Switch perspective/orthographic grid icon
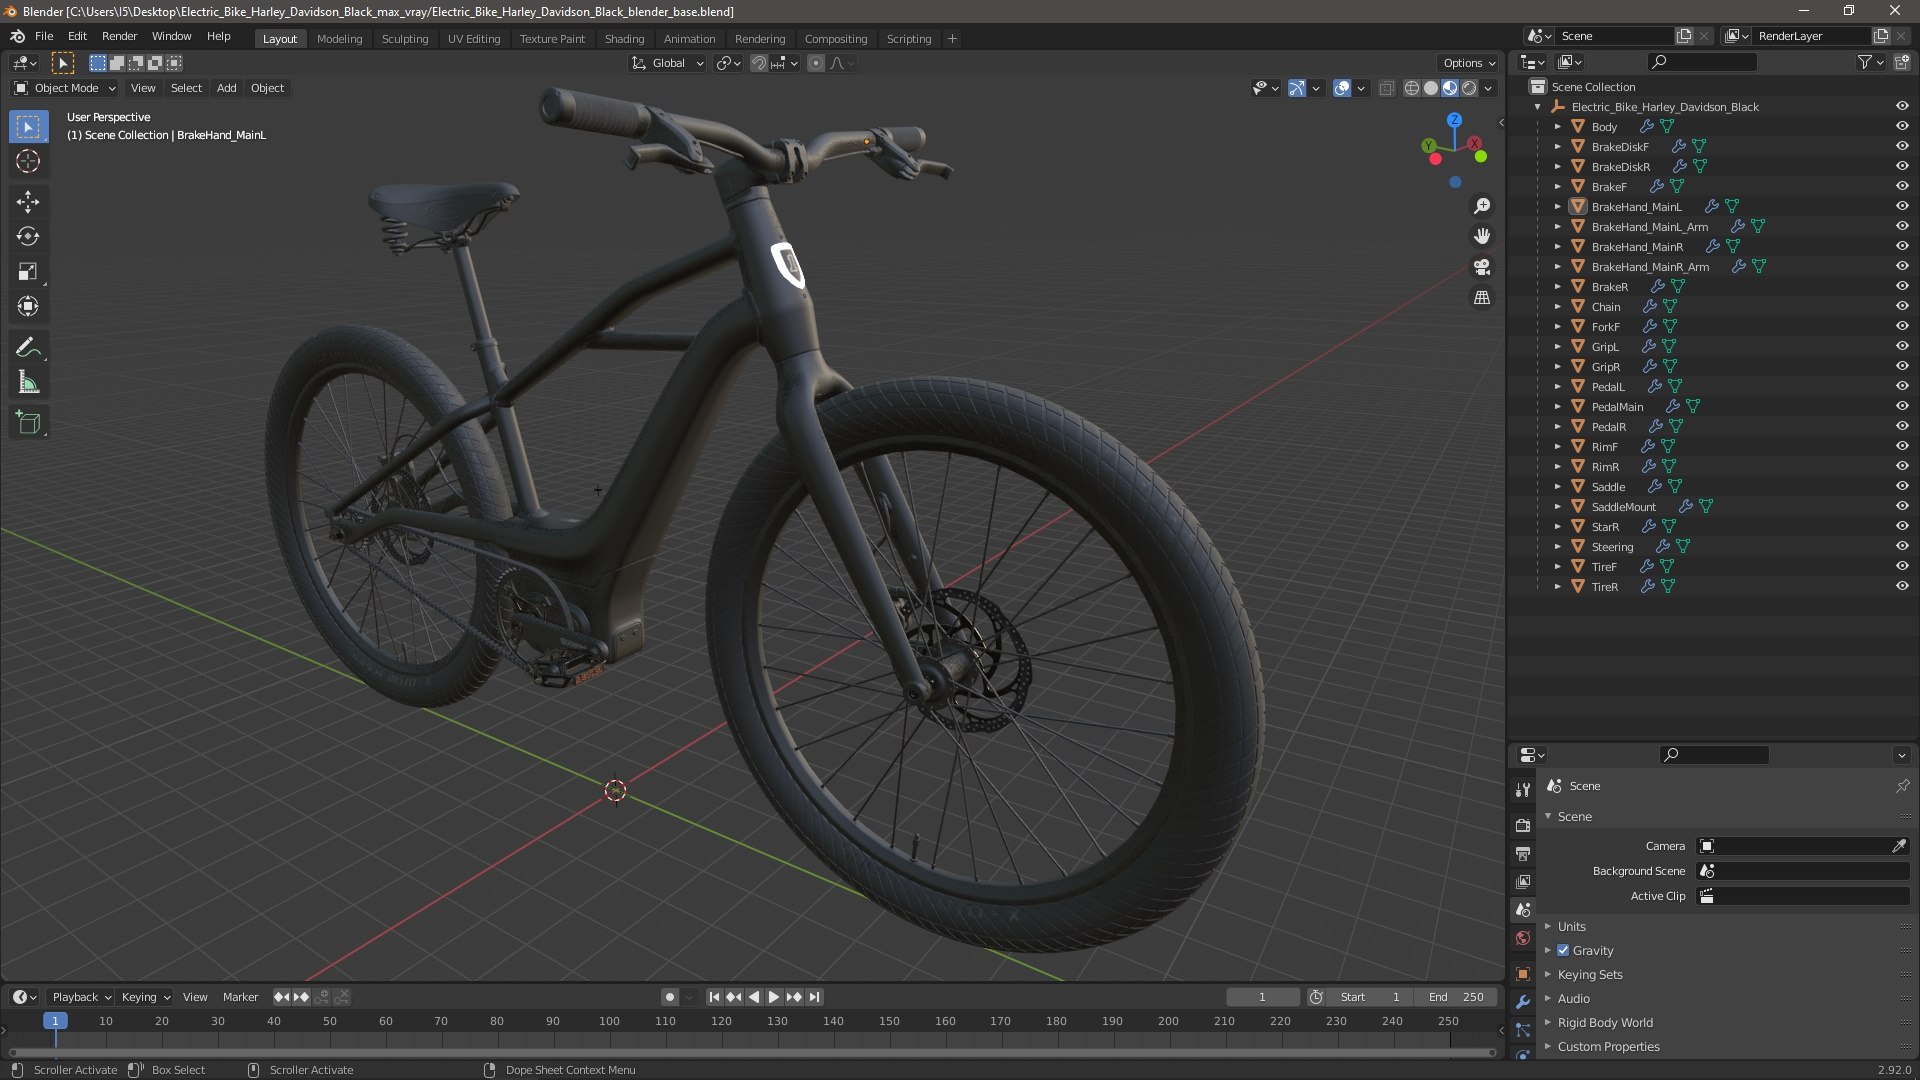Screen dimensions: 1920x1080 [1482, 298]
